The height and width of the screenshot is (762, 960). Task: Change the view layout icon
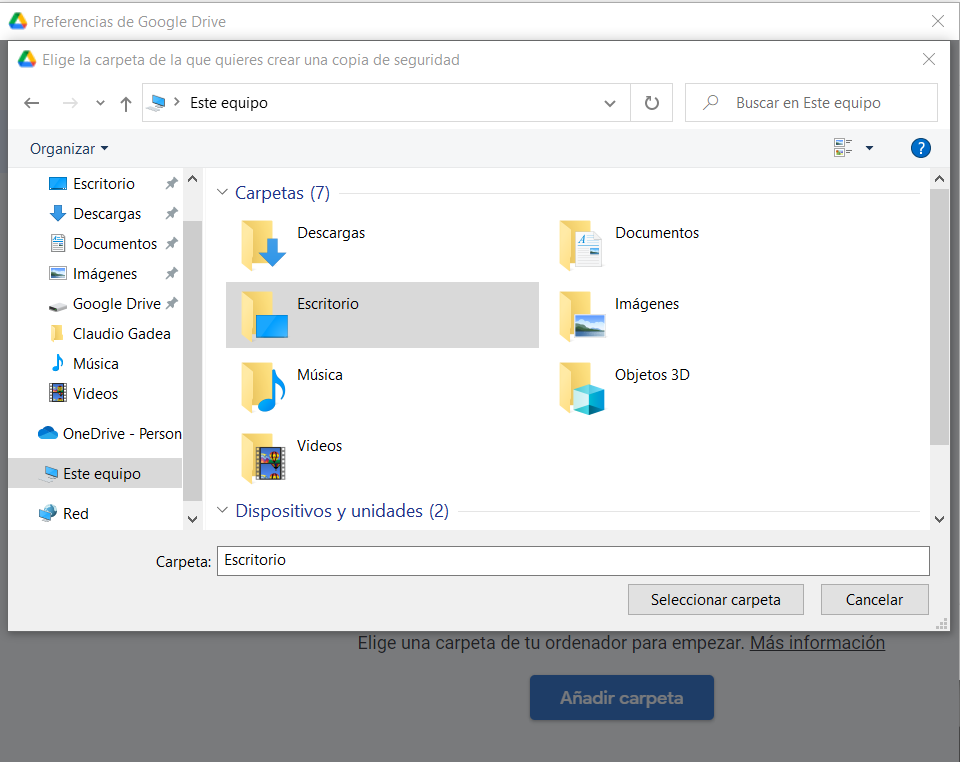pos(843,148)
